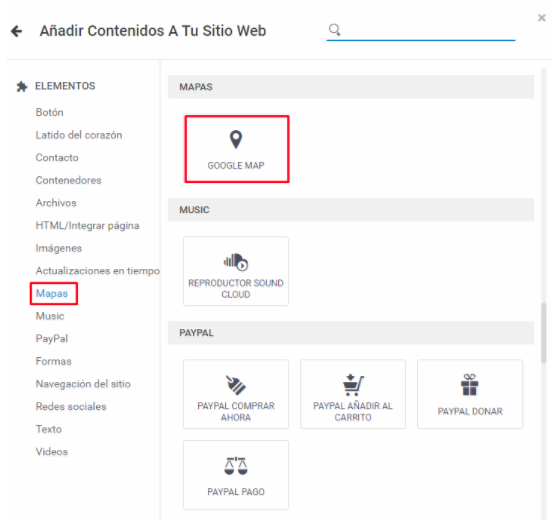Click the search input field
Viewport: 552px width, 523px height.
click(429, 31)
